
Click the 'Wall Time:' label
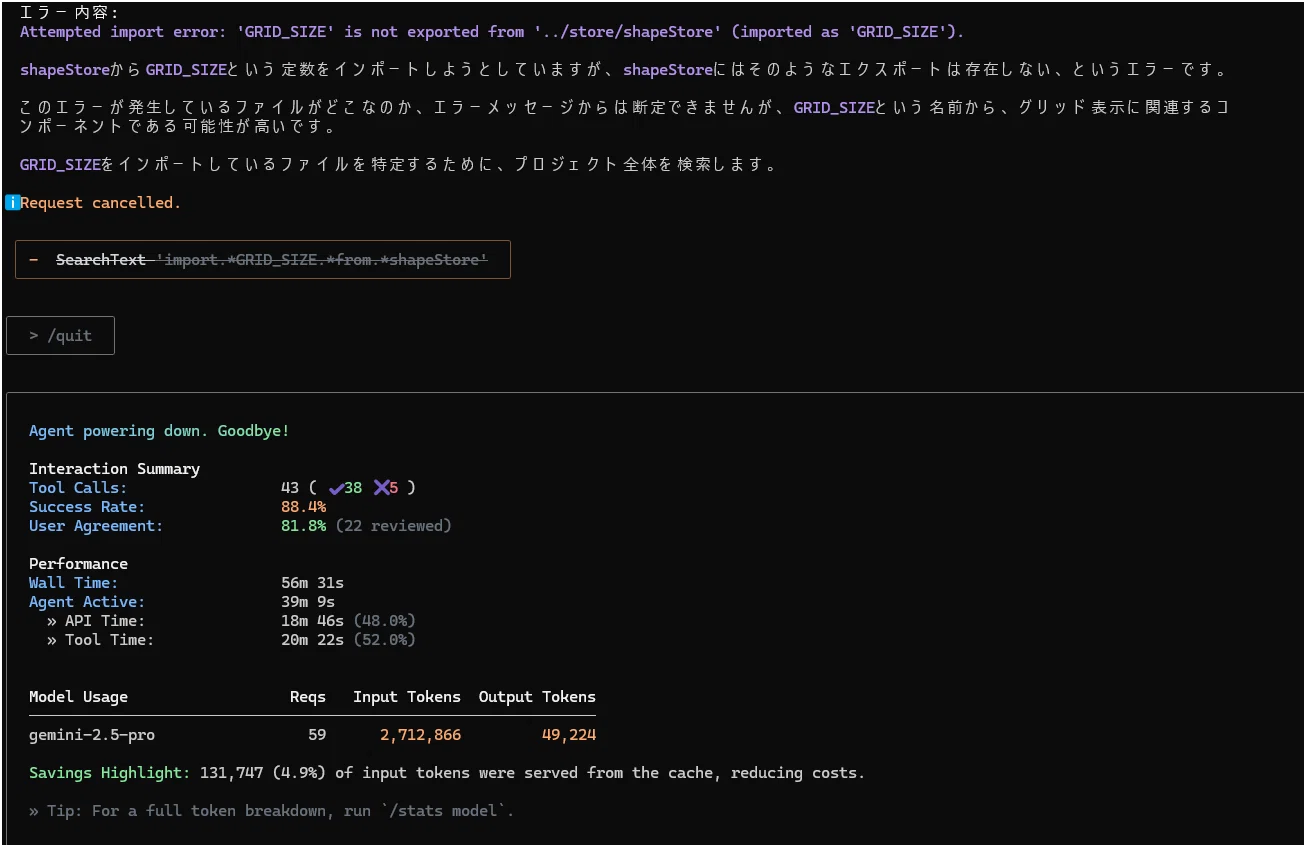[73, 583]
